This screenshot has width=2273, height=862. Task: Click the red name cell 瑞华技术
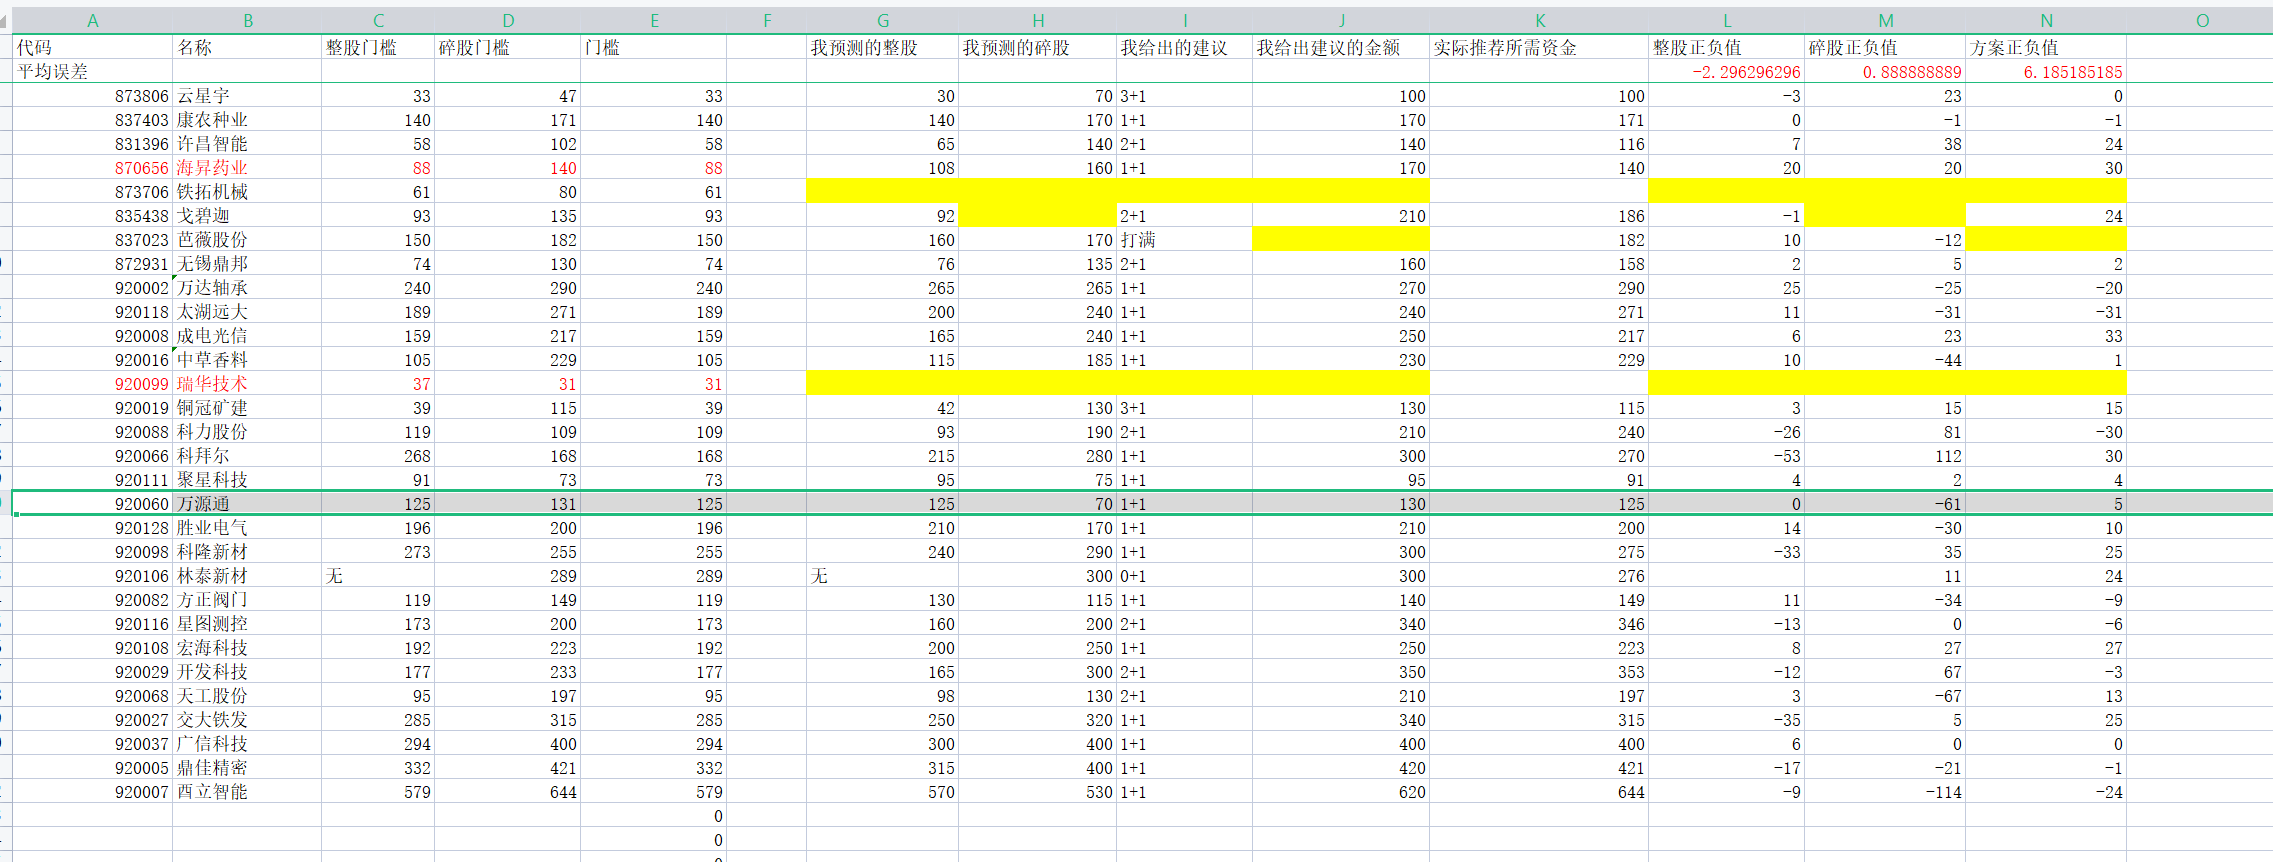coord(247,384)
